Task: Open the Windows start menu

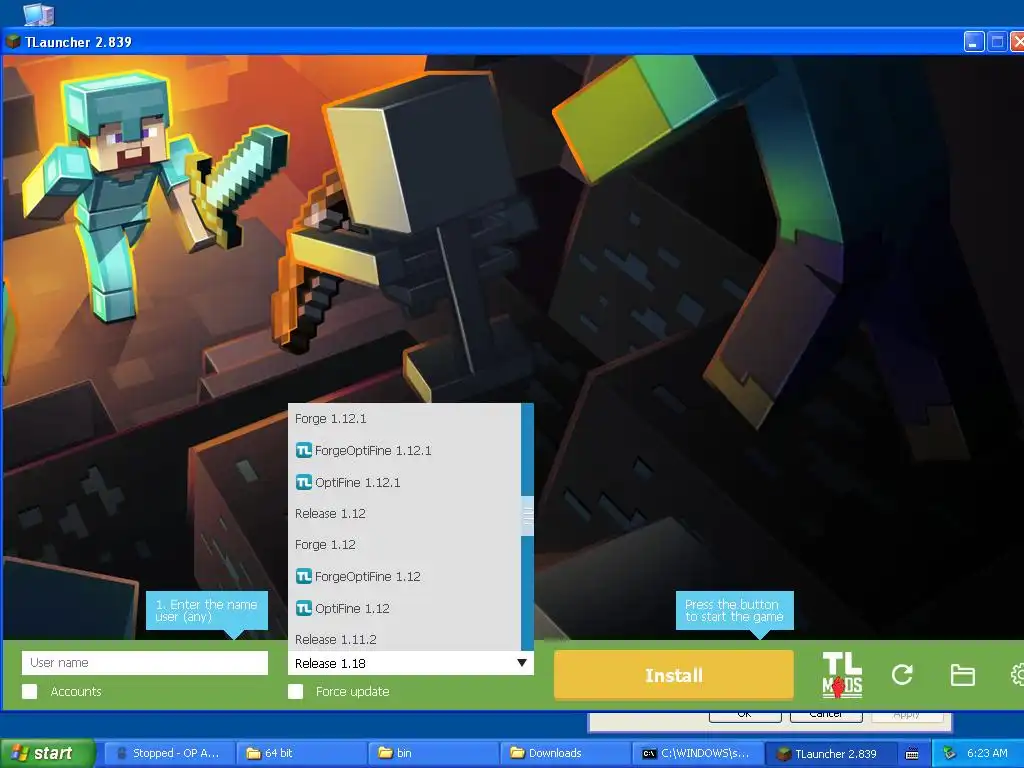Action: [x=46, y=753]
